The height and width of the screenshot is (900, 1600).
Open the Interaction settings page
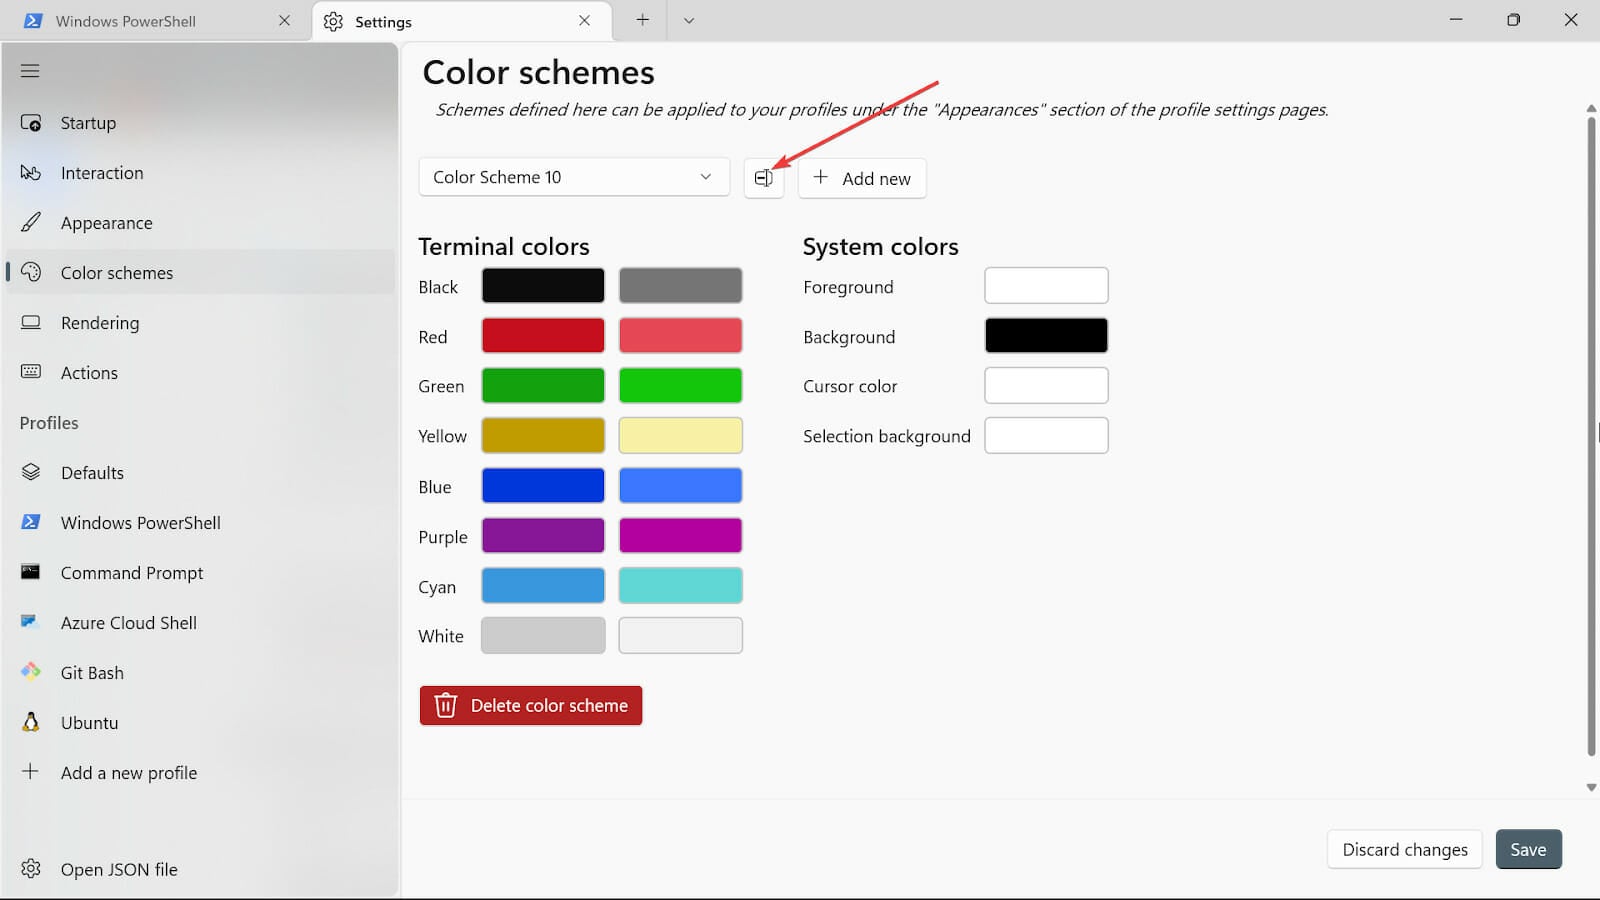click(101, 173)
